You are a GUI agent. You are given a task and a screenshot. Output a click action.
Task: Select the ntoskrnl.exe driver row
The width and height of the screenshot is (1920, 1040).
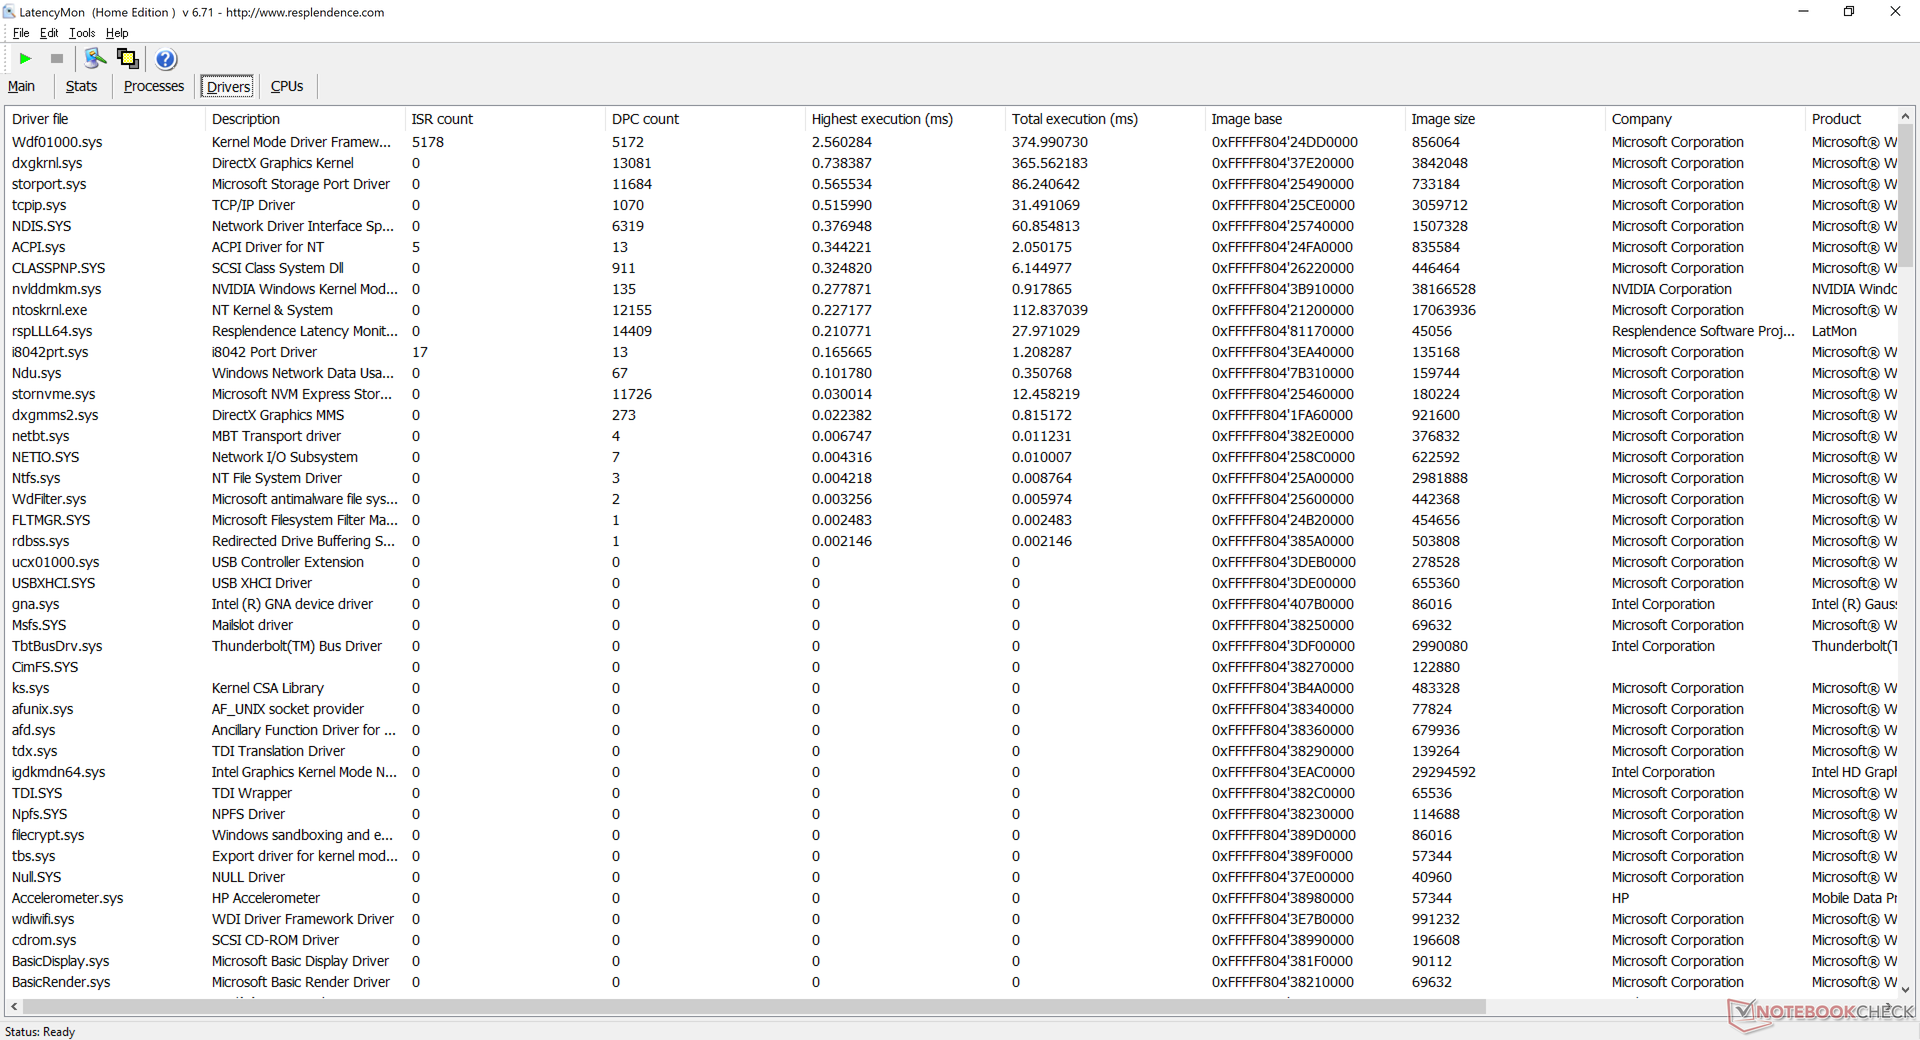click(950, 310)
